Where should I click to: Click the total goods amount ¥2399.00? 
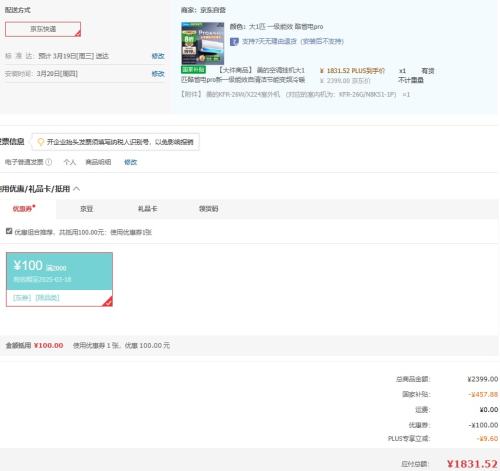pos(483,379)
